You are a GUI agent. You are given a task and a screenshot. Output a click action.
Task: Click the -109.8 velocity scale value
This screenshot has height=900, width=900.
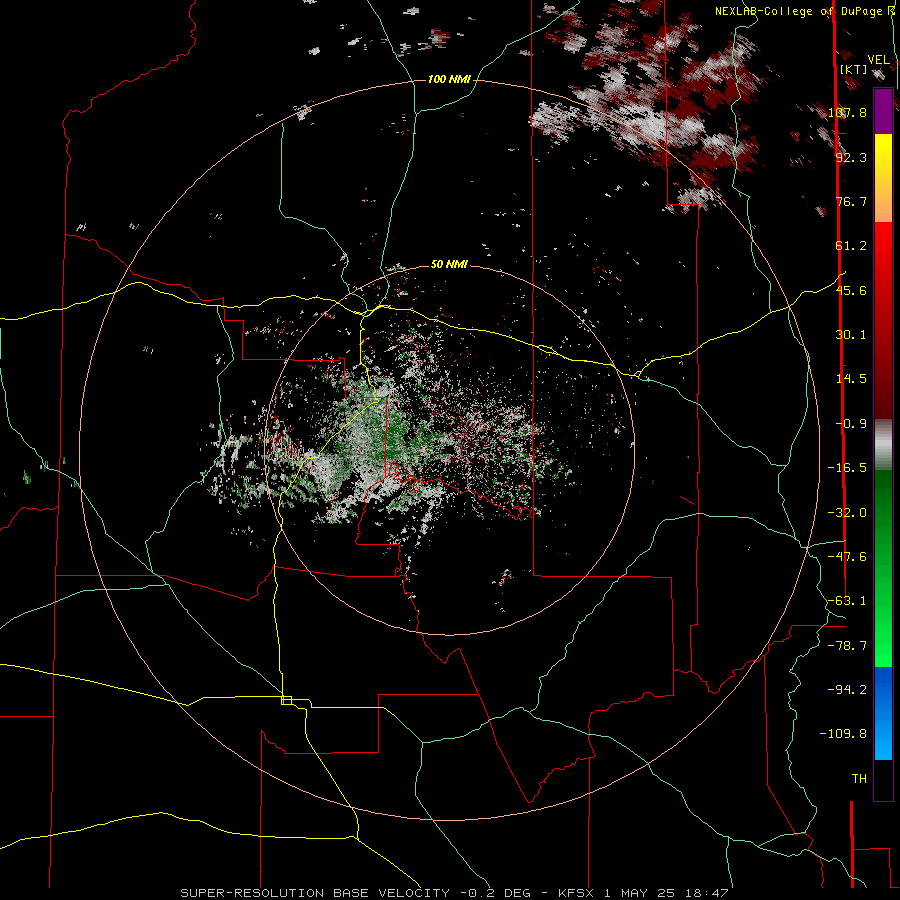[x=843, y=734]
